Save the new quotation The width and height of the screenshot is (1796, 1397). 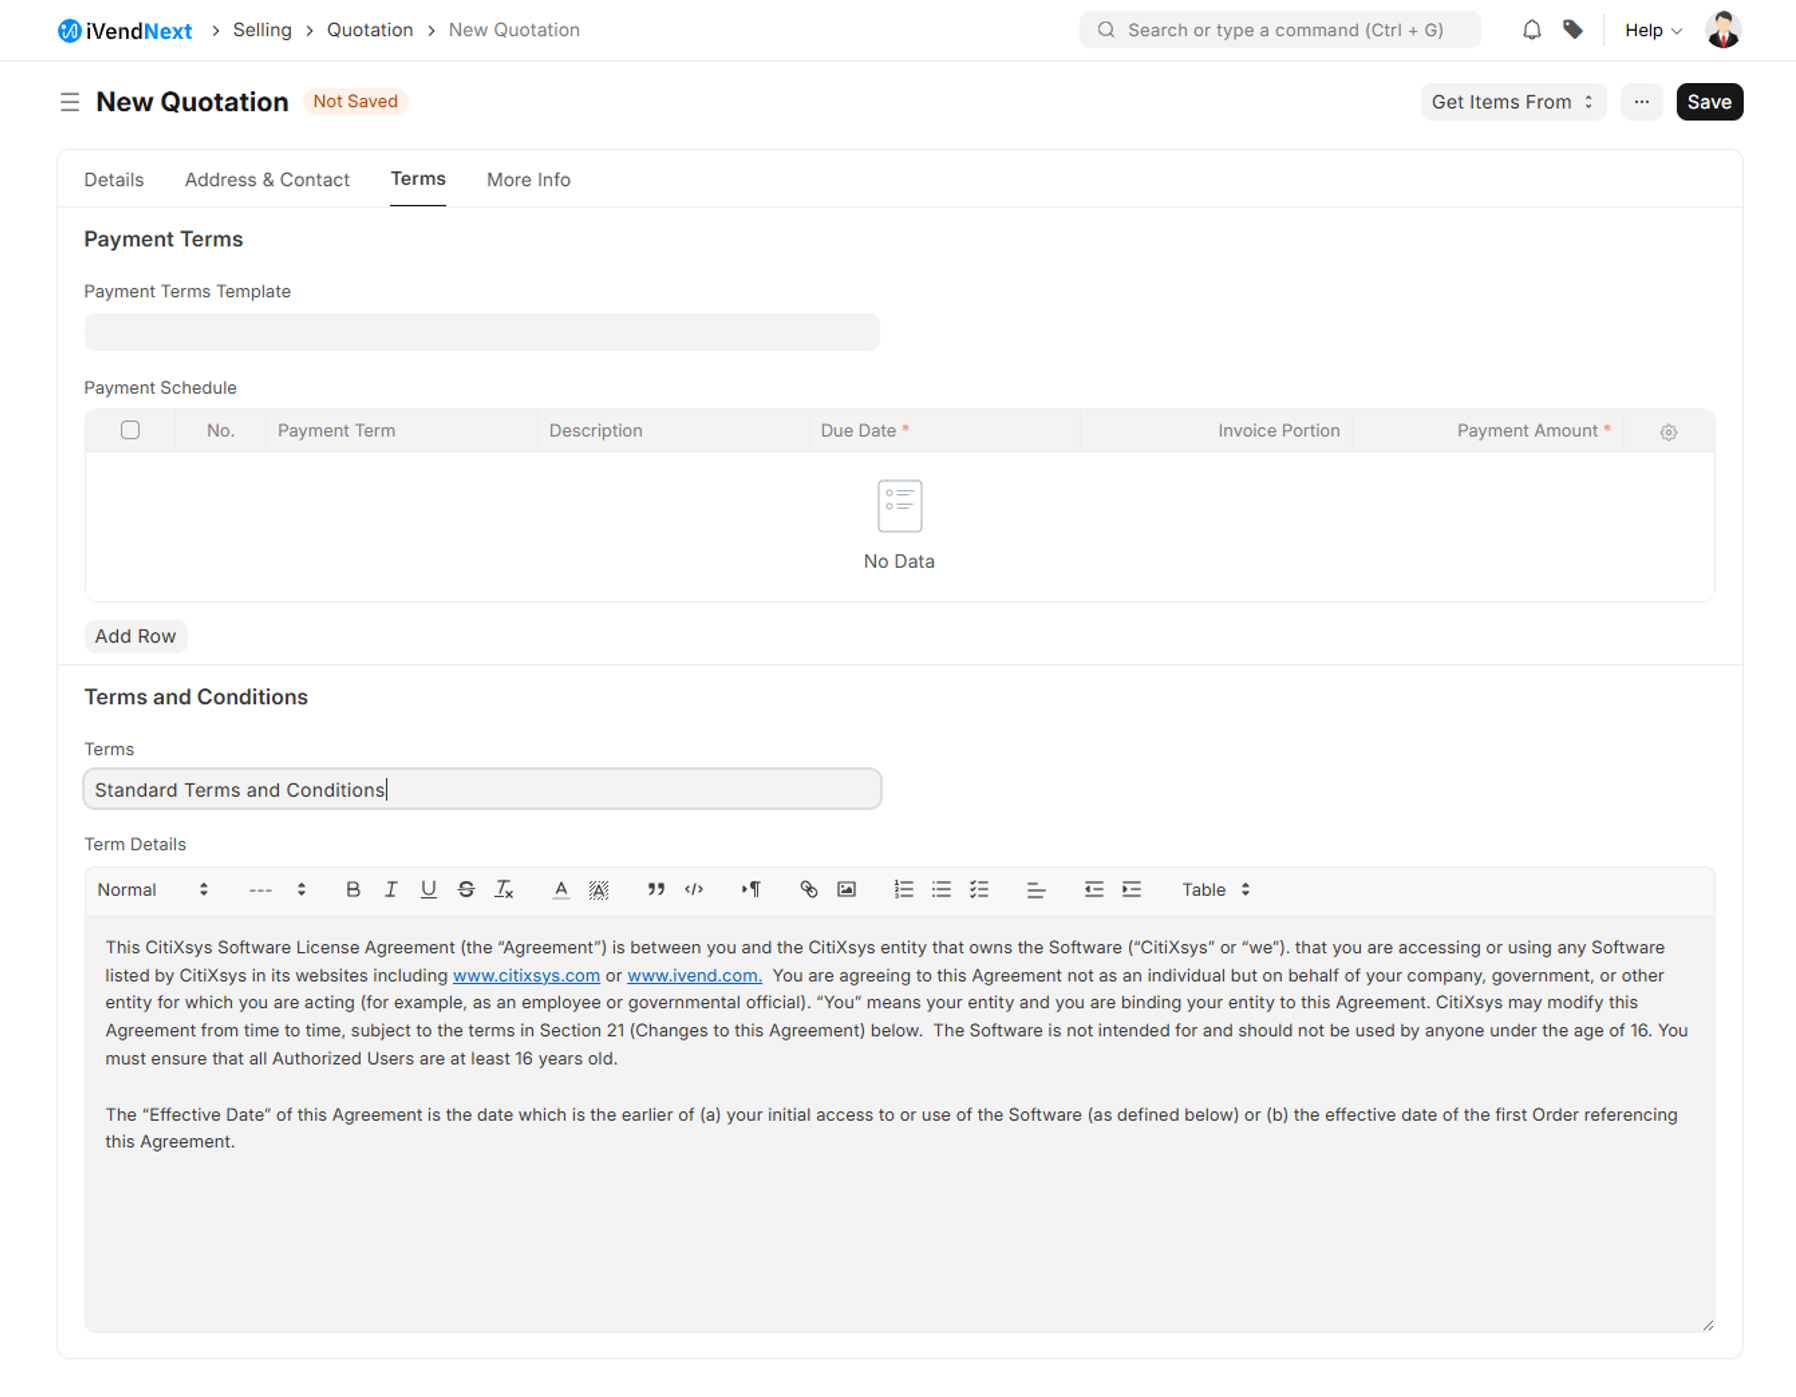[x=1708, y=102]
